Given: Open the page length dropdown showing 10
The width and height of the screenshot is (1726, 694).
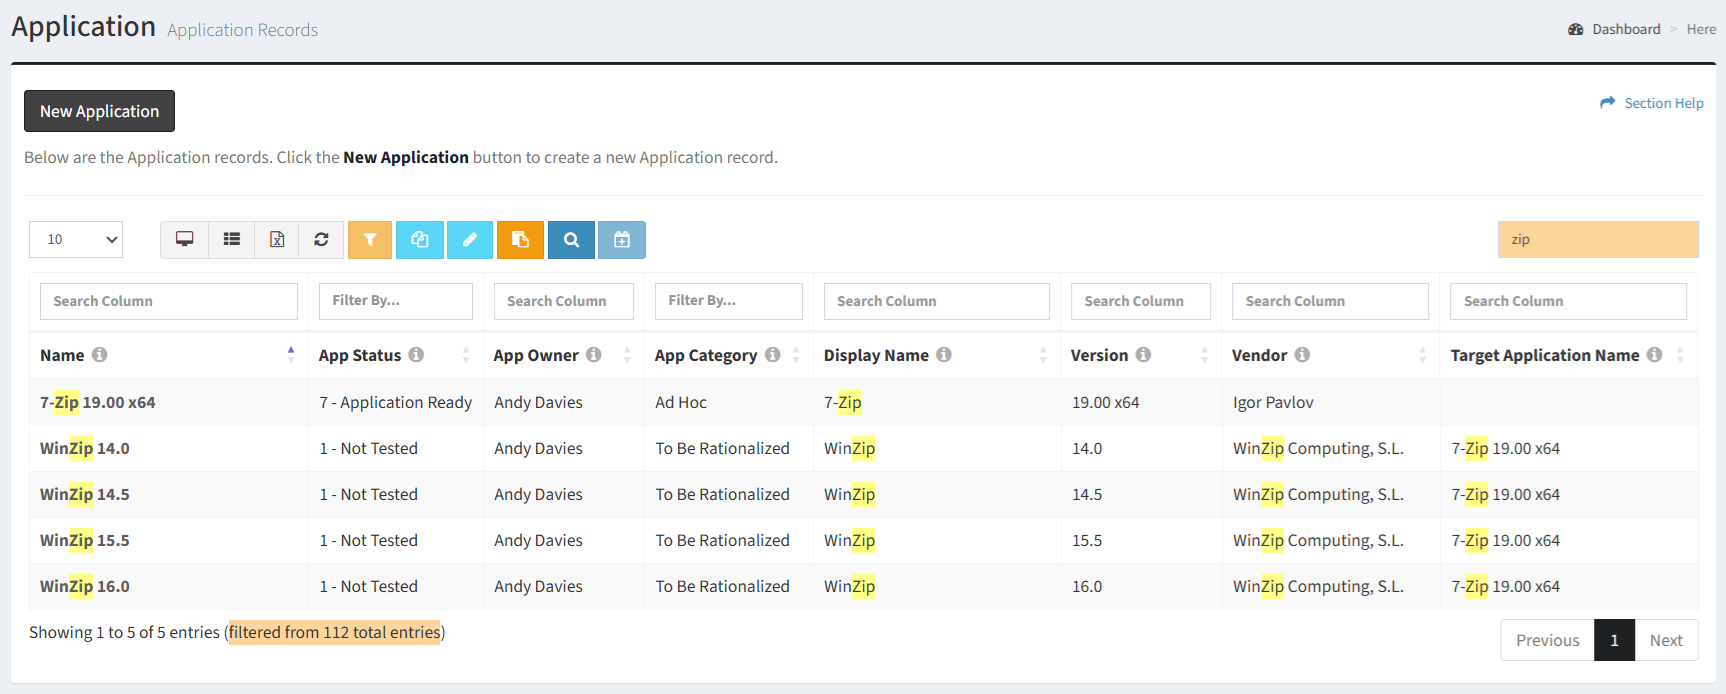Looking at the screenshot, I should click(x=76, y=240).
